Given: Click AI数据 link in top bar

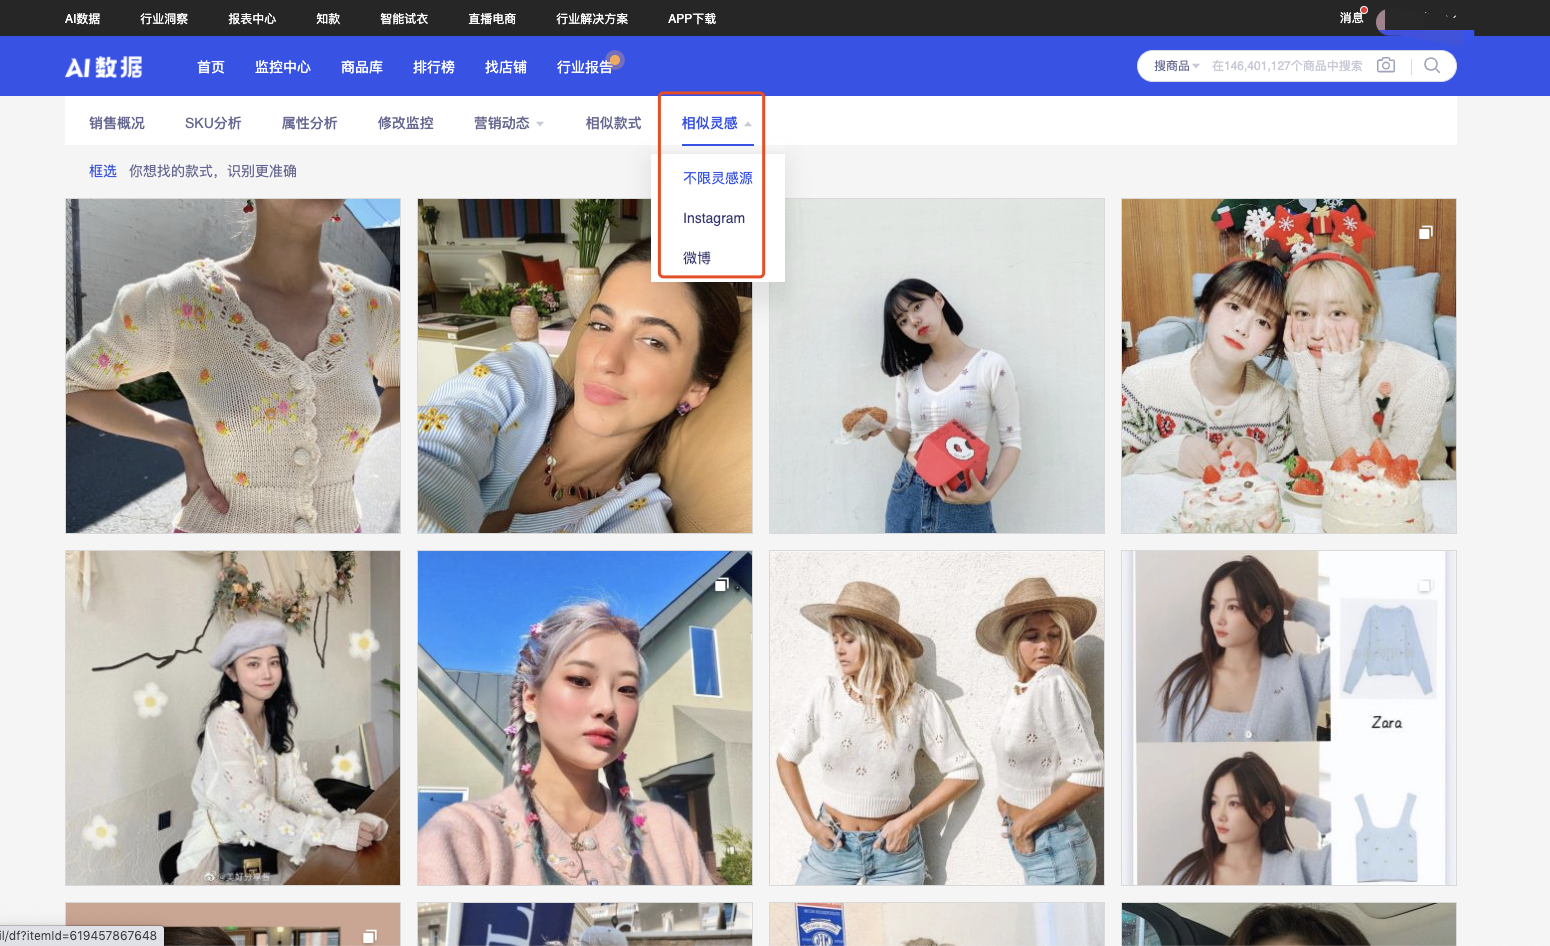Looking at the screenshot, I should tap(83, 19).
